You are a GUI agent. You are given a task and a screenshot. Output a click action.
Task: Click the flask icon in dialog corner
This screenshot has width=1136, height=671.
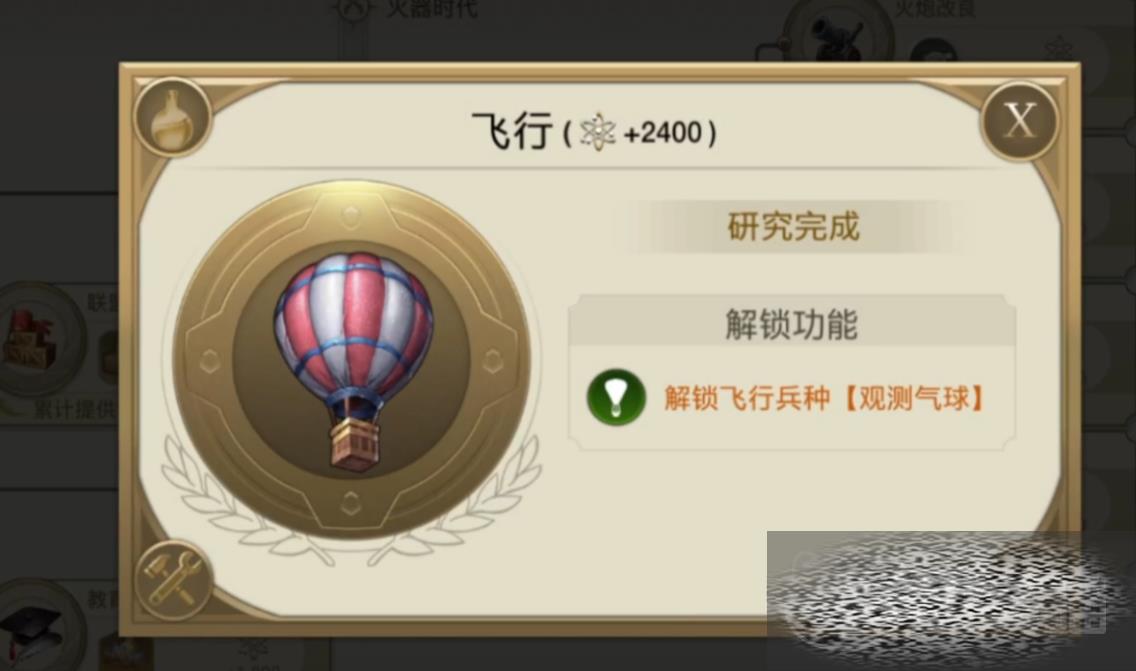pyautogui.click(x=172, y=117)
